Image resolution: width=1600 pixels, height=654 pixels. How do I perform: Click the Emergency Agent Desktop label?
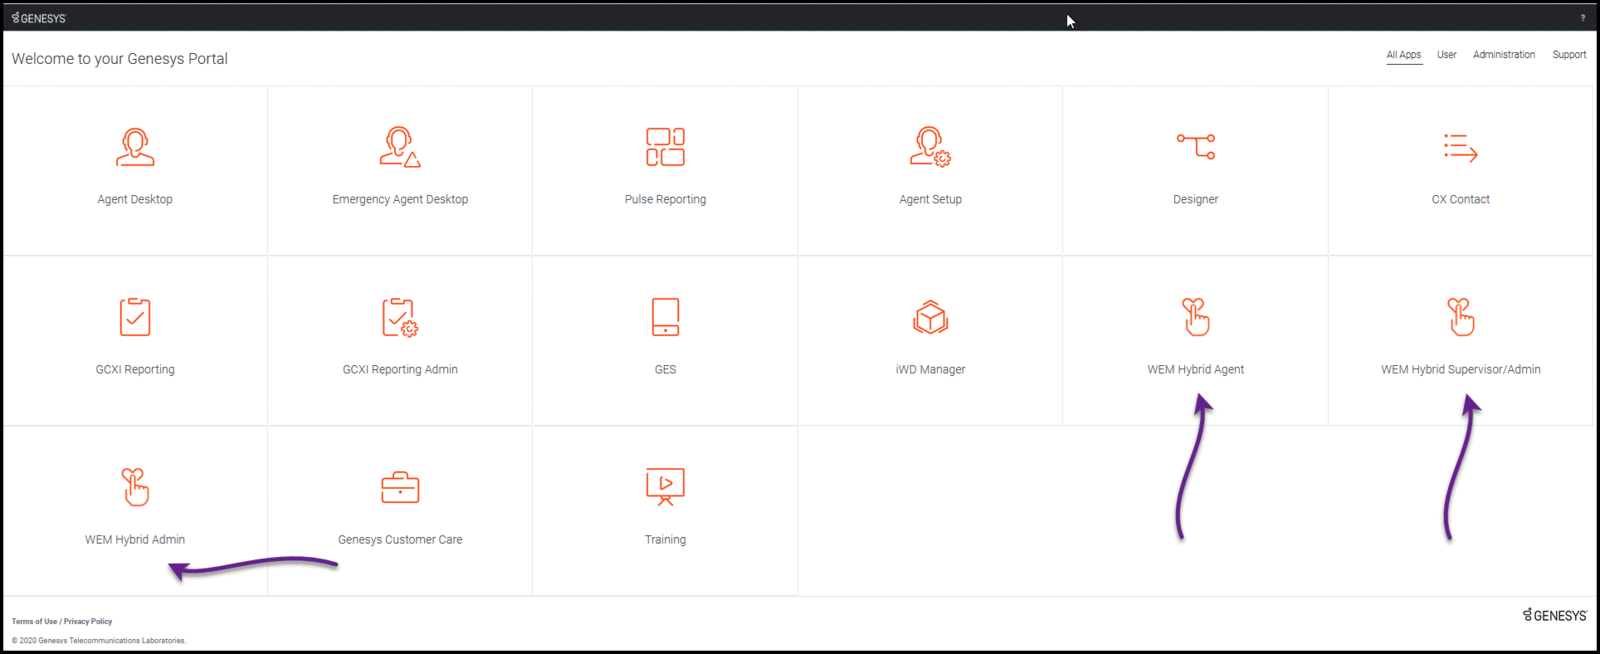400,199
